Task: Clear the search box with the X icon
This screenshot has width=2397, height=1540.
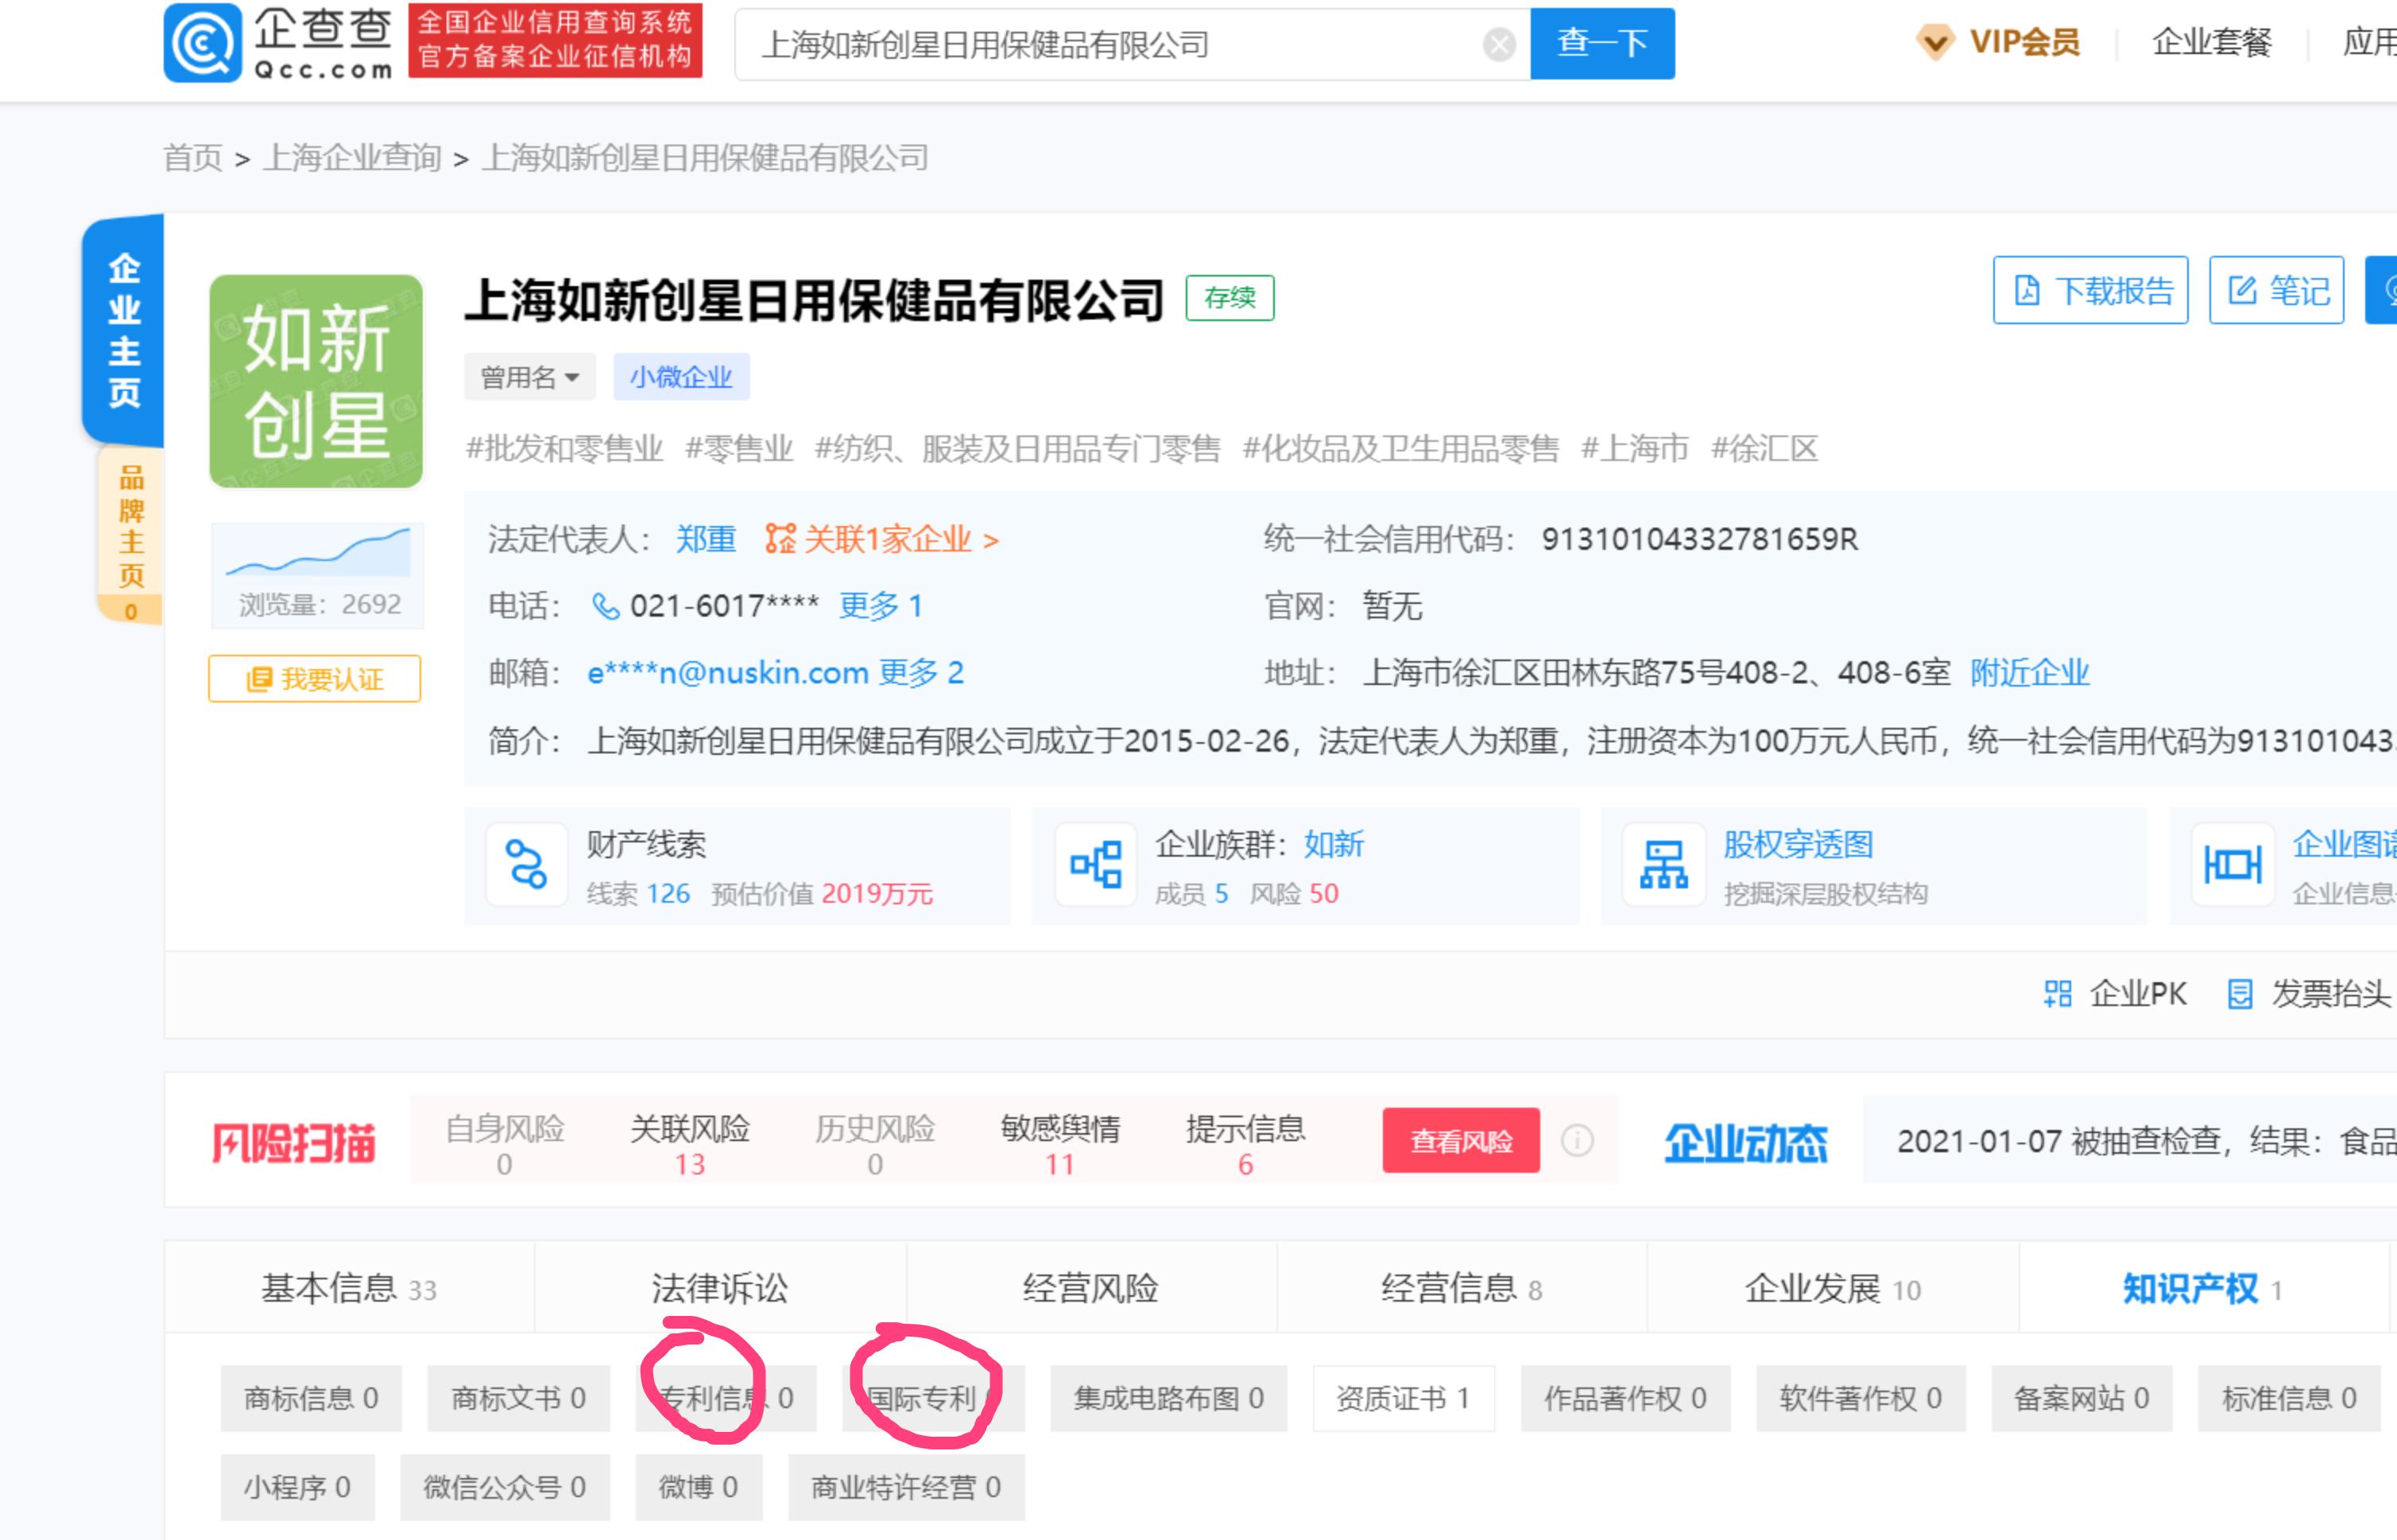Action: (1497, 42)
